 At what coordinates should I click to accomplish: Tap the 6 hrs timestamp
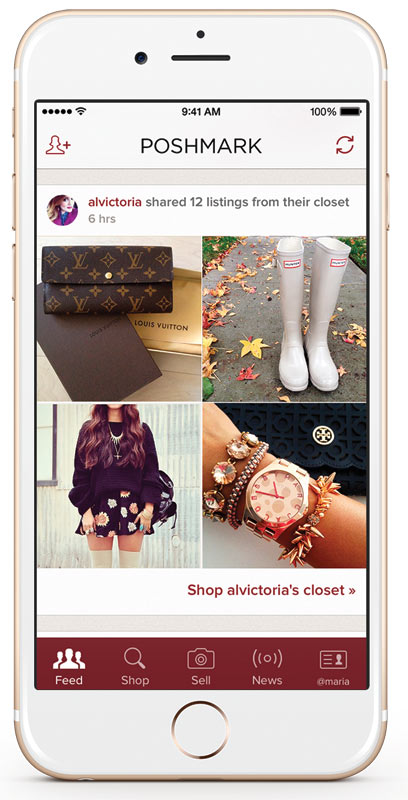click(x=102, y=219)
